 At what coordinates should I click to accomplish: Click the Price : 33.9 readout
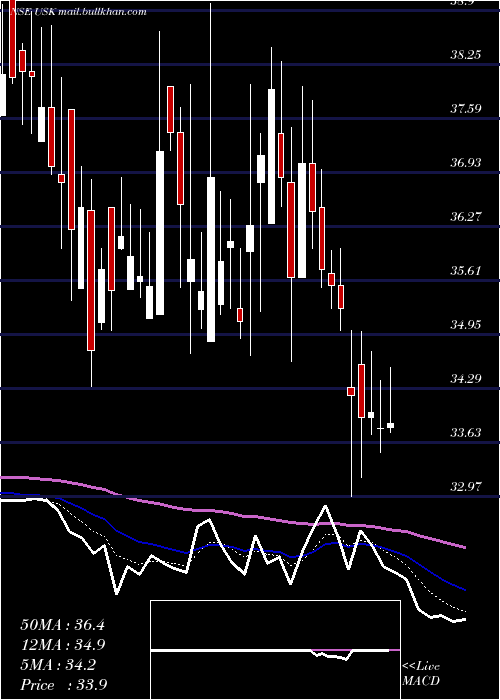click(63, 685)
